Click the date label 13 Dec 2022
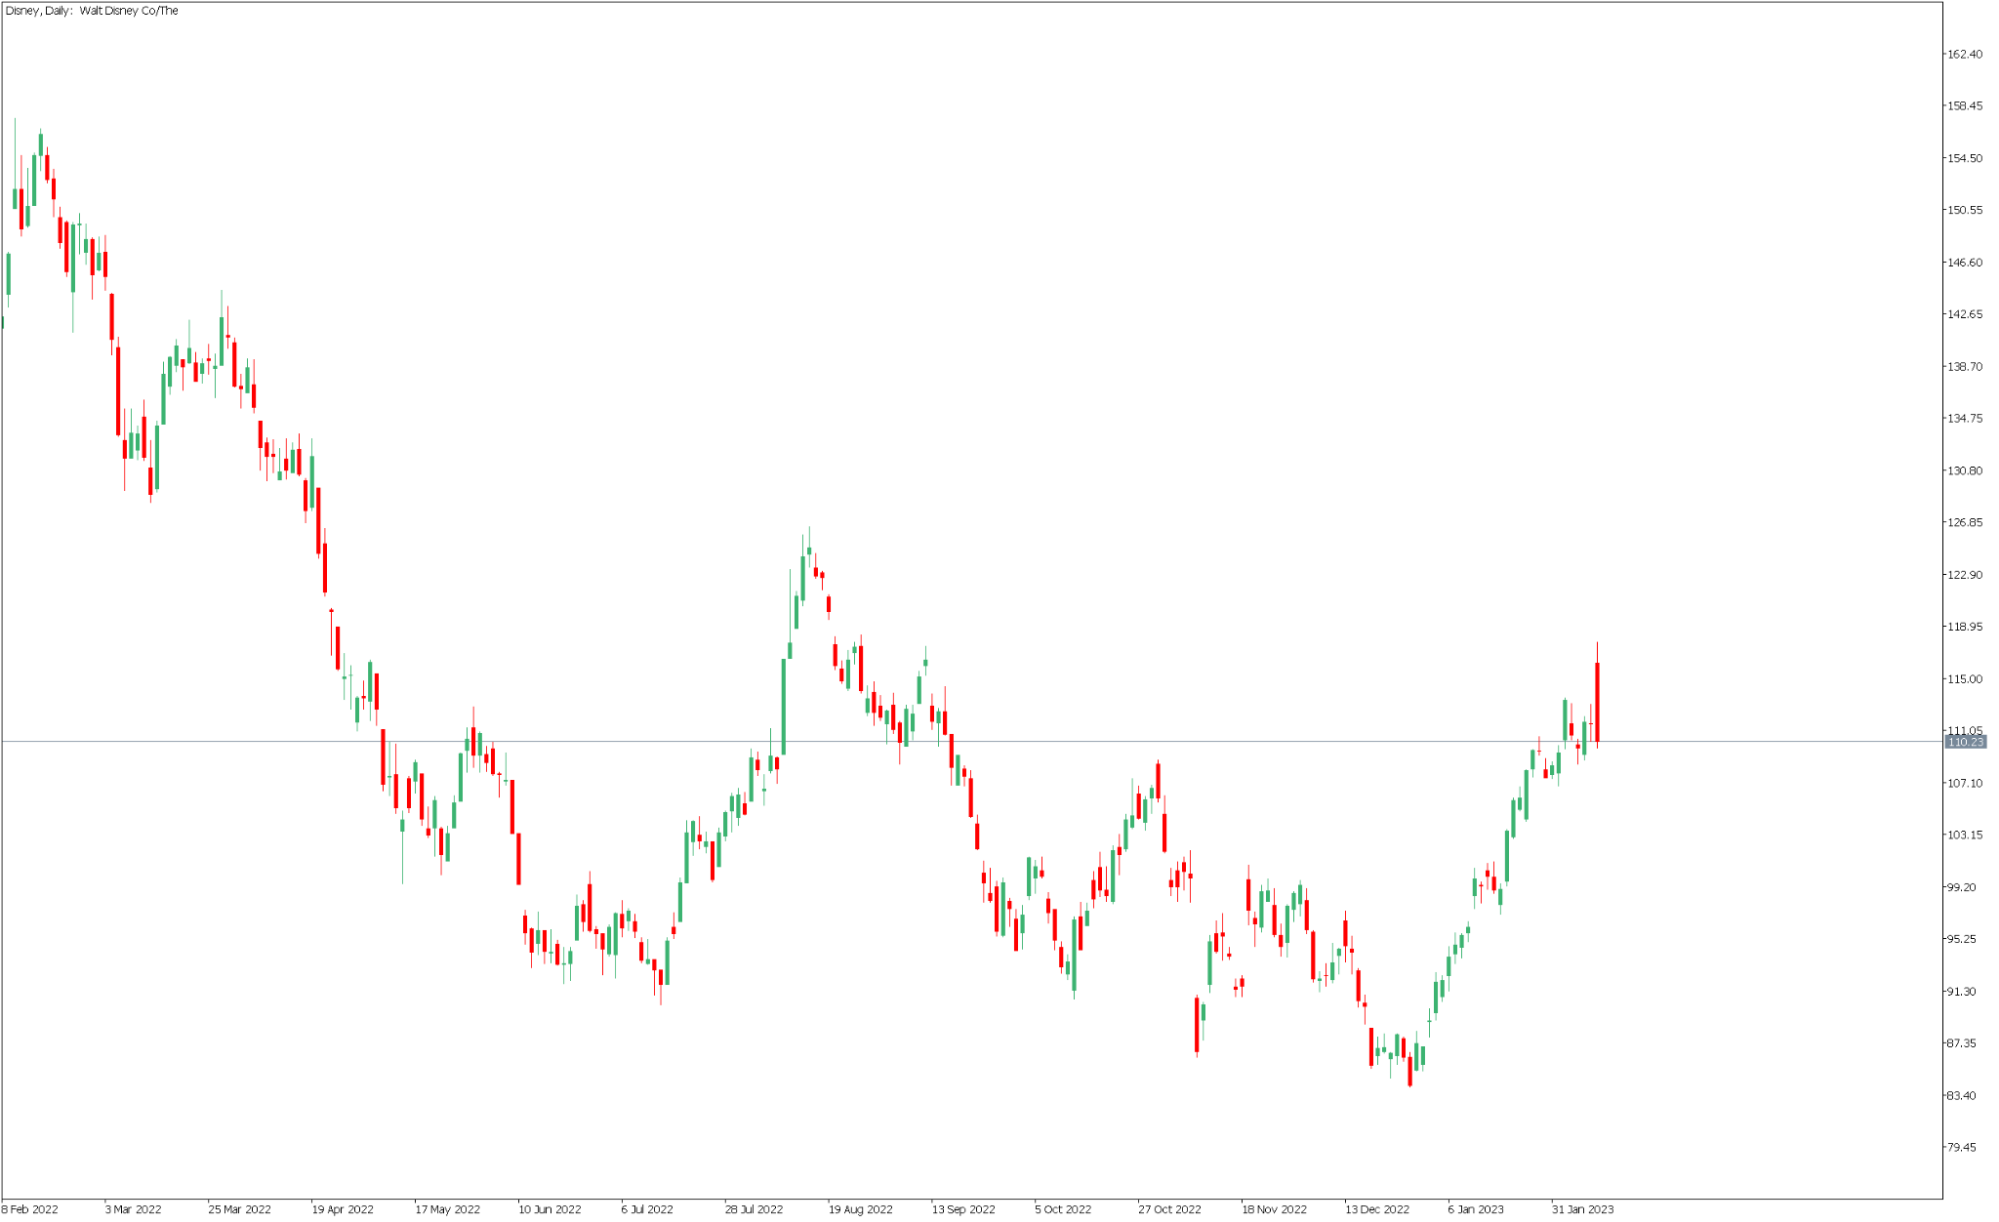Screen dimensions: 1999x1222 coord(1377,1209)
